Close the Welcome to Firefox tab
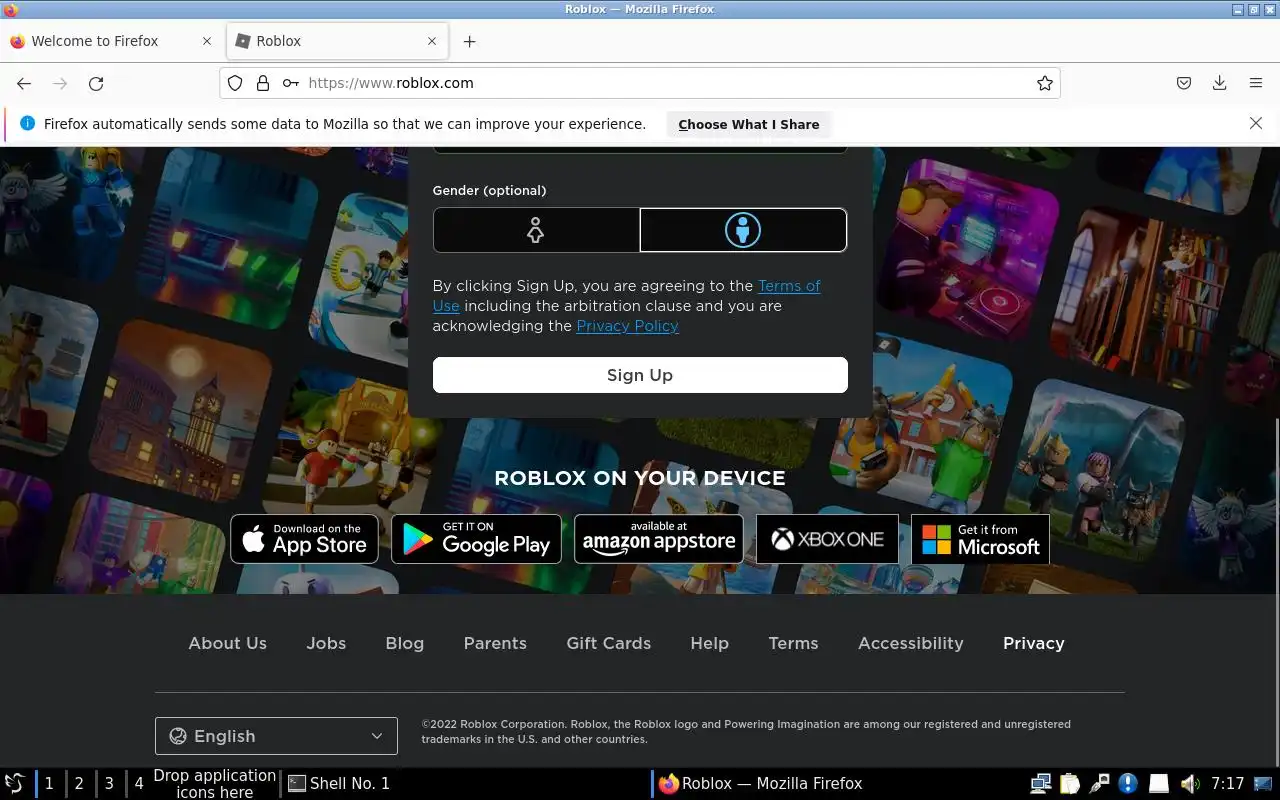Image resolution: width=1280 pixels, height=800 pixels. pyautogui.click(x=207, y=41)
